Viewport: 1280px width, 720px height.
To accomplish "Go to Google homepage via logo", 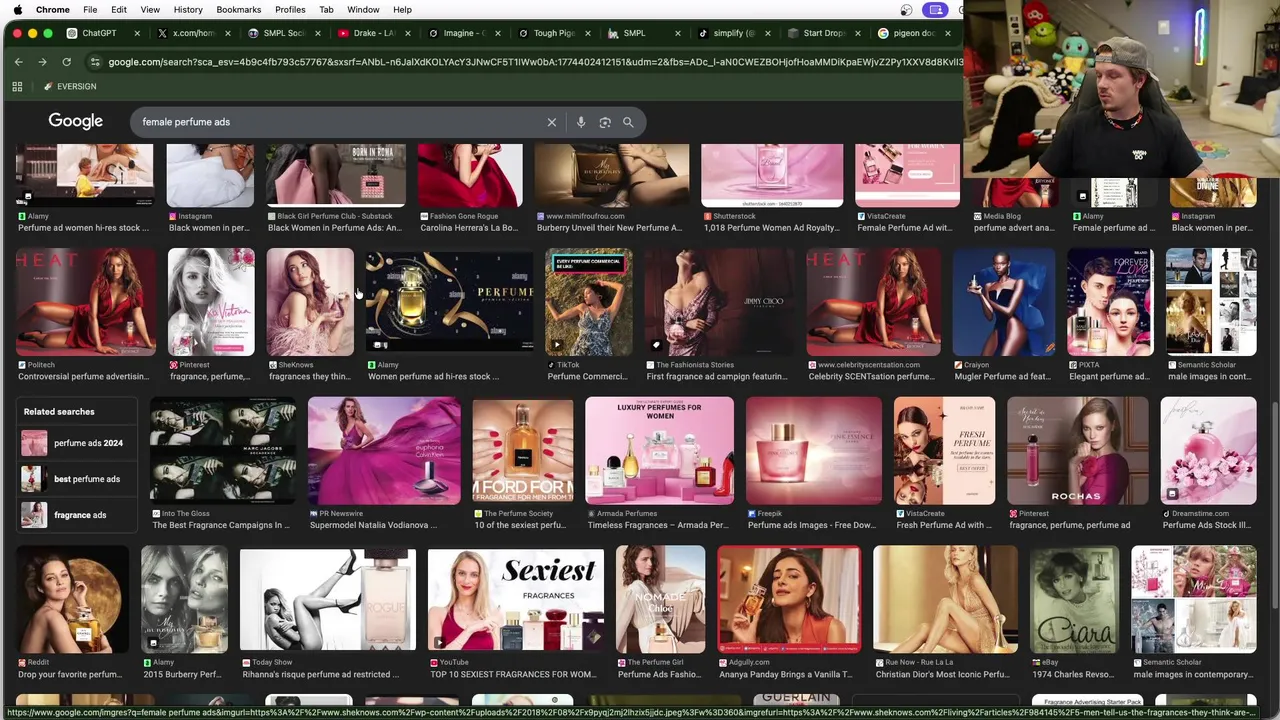I will tap(76, 121).
